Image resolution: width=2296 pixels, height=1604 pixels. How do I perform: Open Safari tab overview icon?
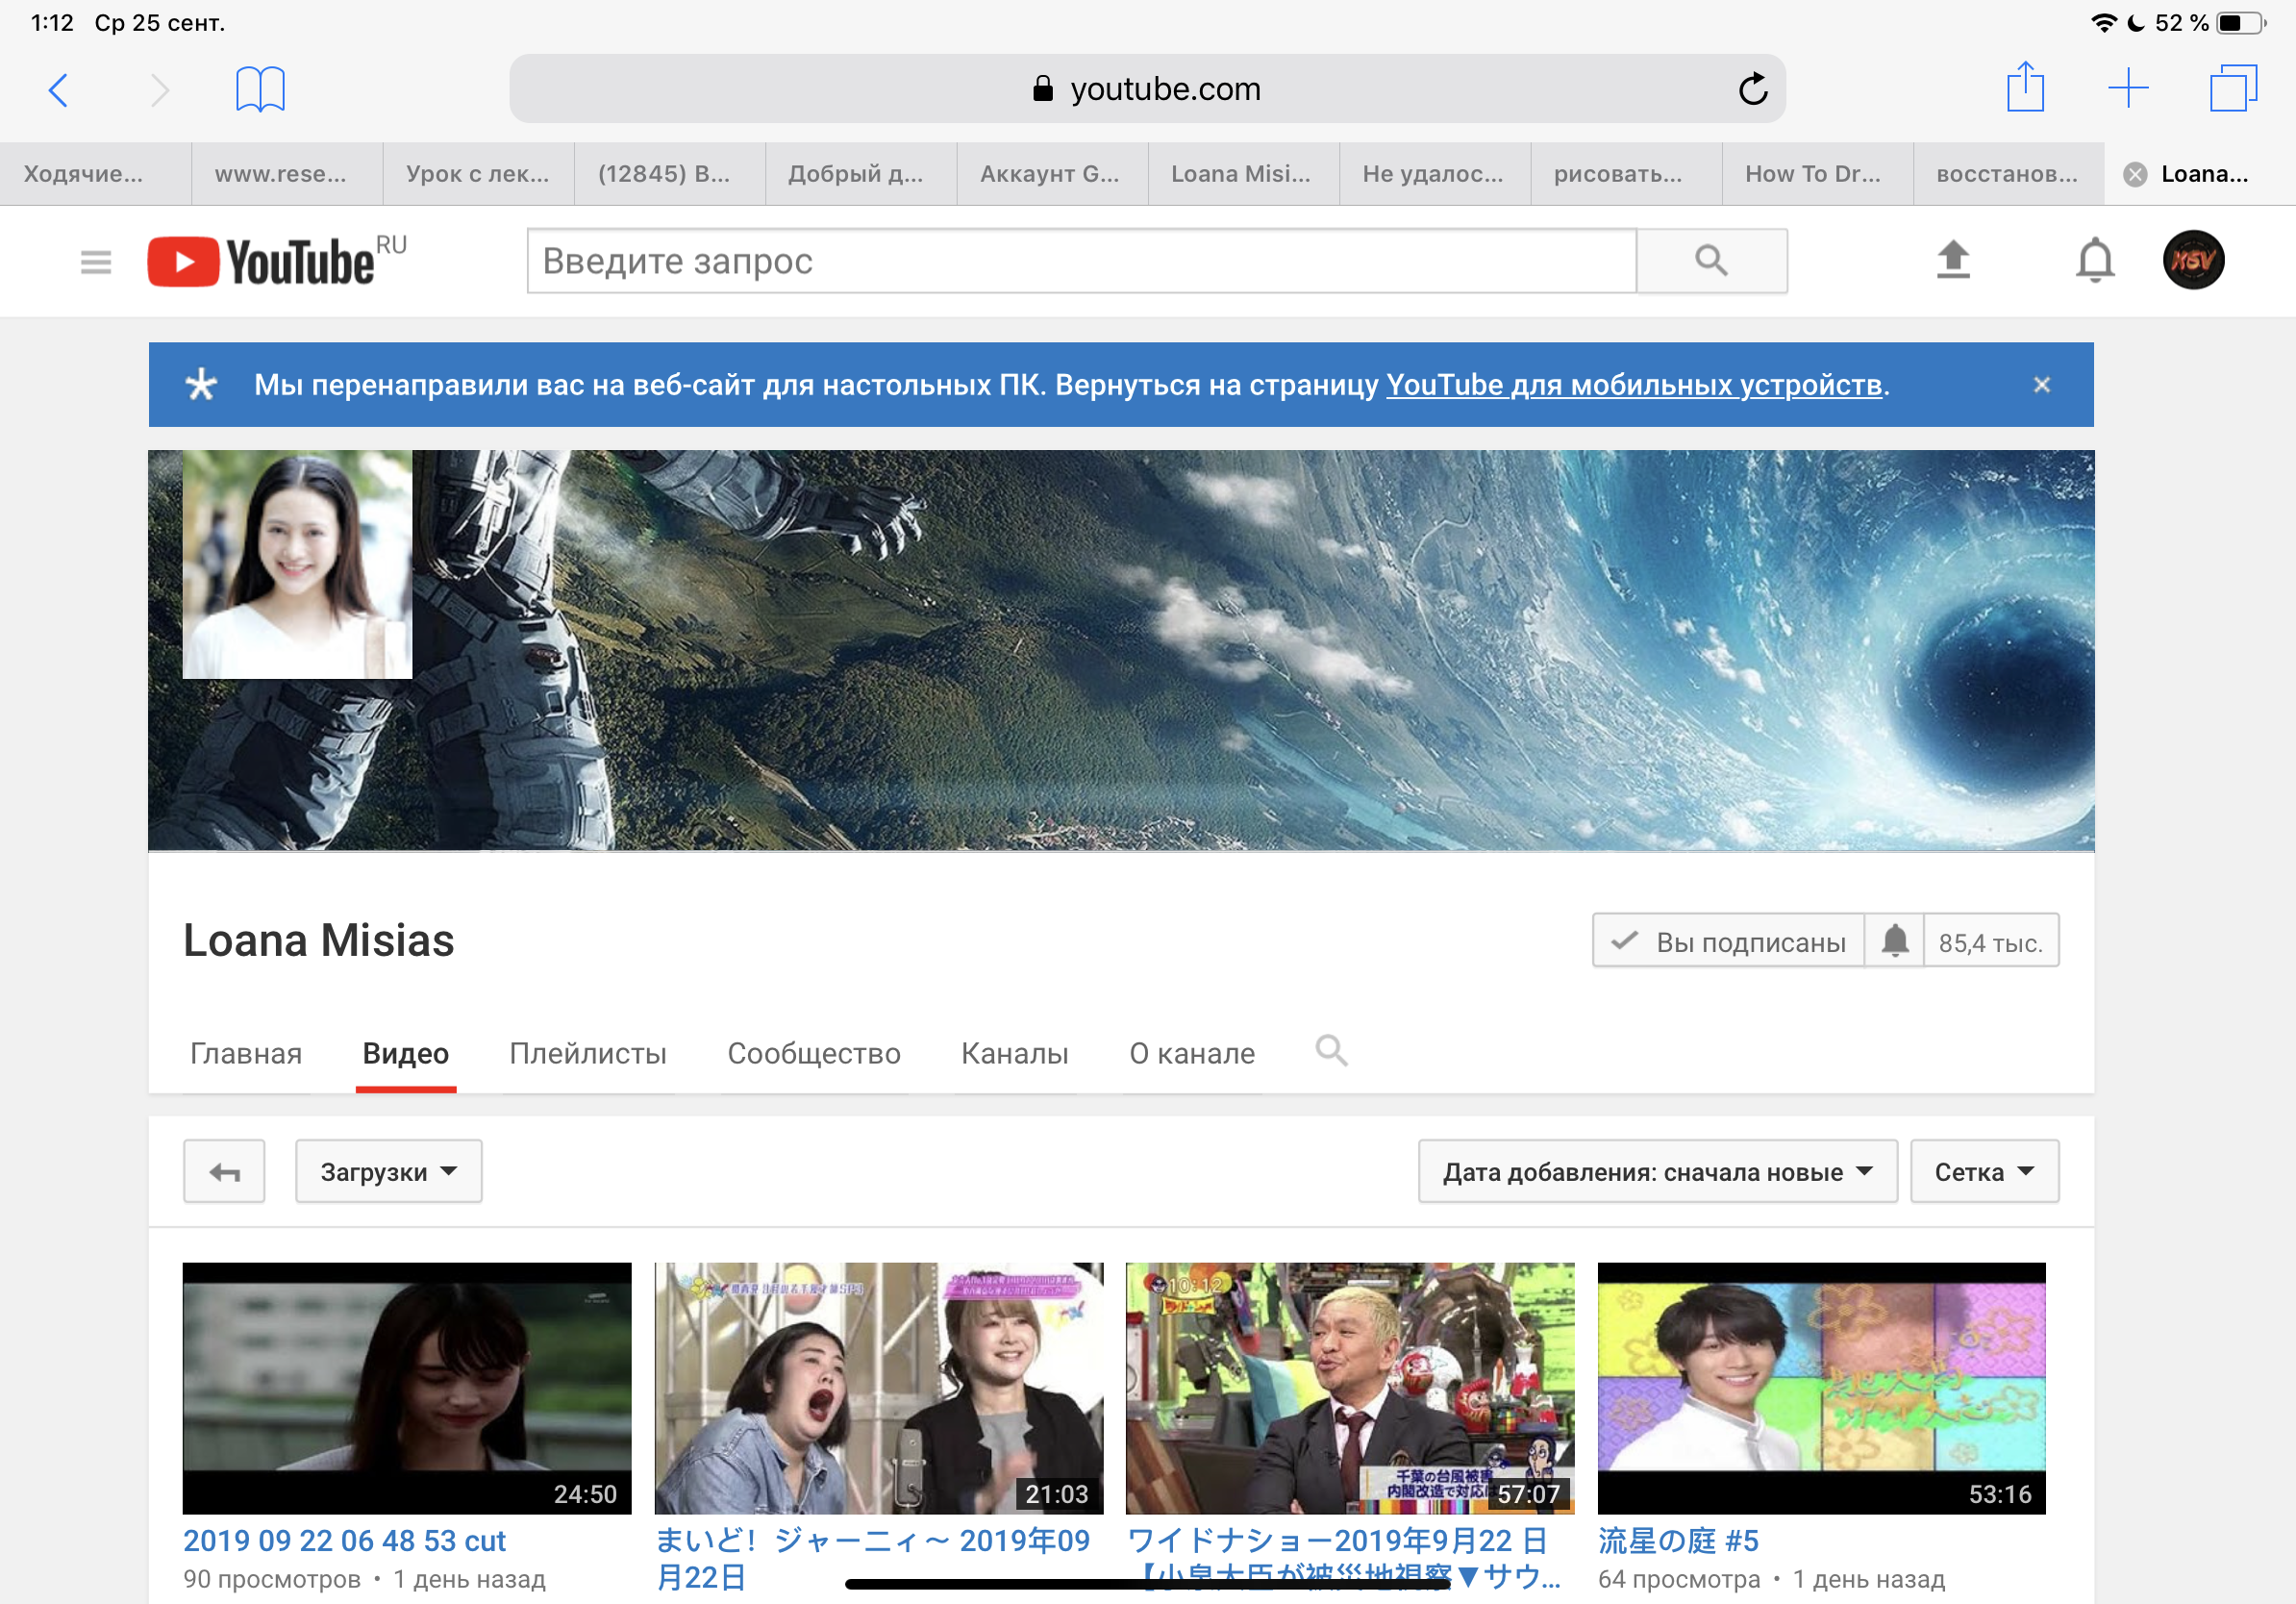[x=2232, y=88]
